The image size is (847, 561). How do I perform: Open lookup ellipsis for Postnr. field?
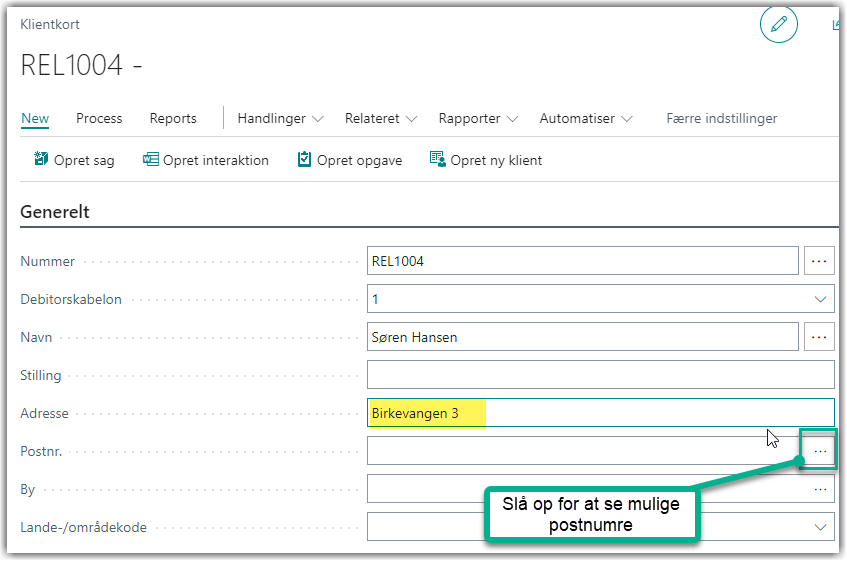tap(819, 452)
